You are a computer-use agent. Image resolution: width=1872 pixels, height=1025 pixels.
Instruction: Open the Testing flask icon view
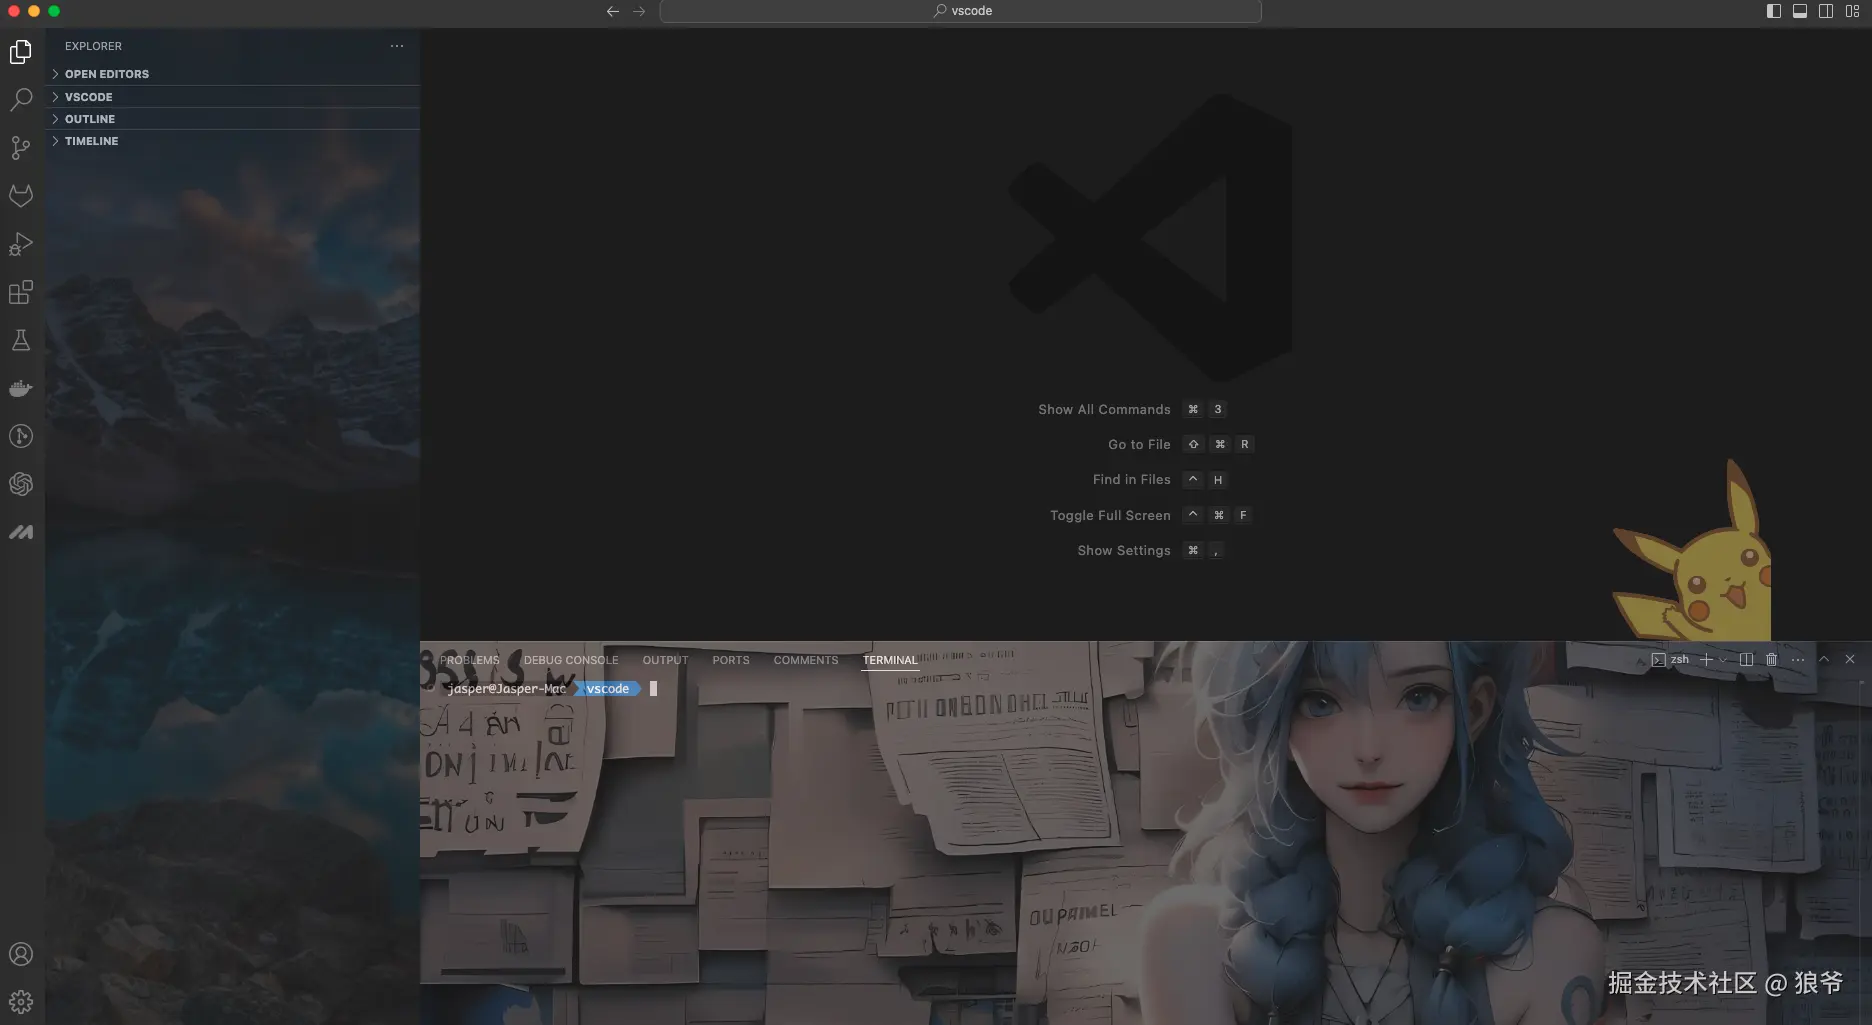(x=21, y=340)
